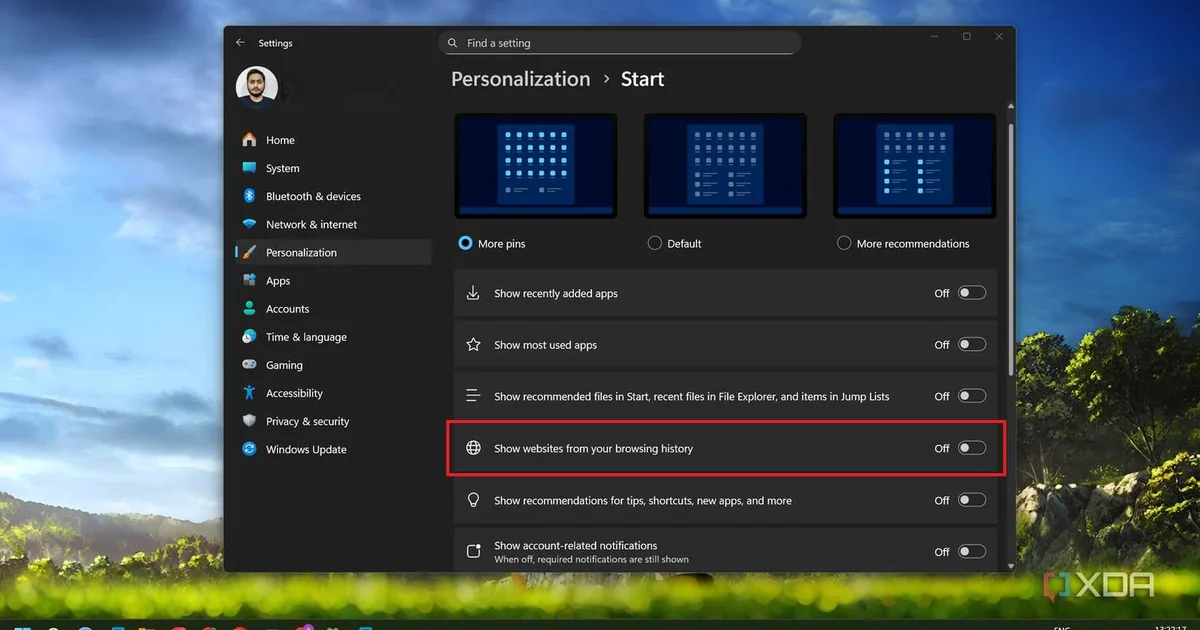Go to Personalization via the breadcrumb

click(521, 79)
